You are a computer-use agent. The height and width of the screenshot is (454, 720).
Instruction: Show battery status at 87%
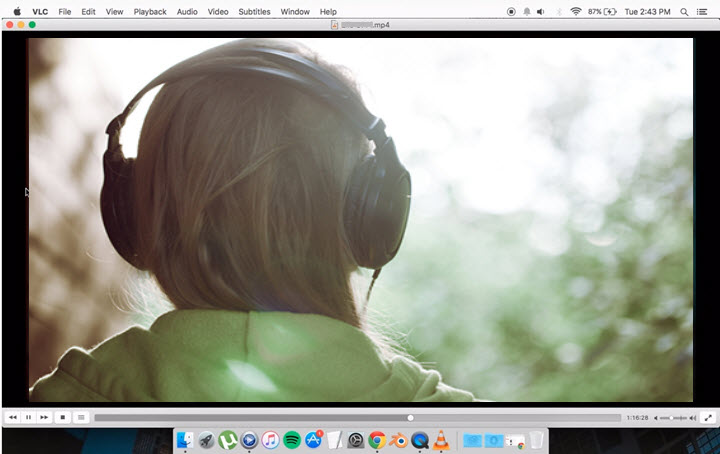point(602,12)
